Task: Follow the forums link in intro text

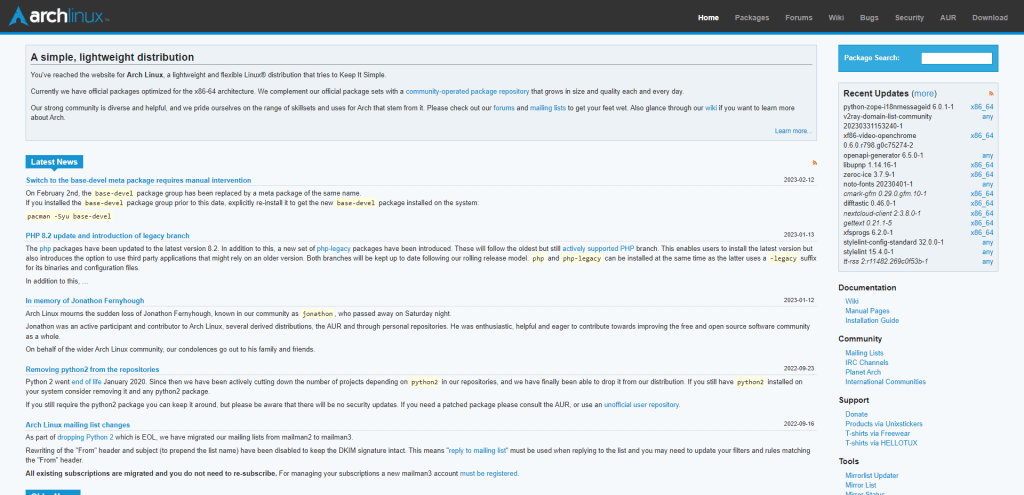Action: (x=504, y=108)
